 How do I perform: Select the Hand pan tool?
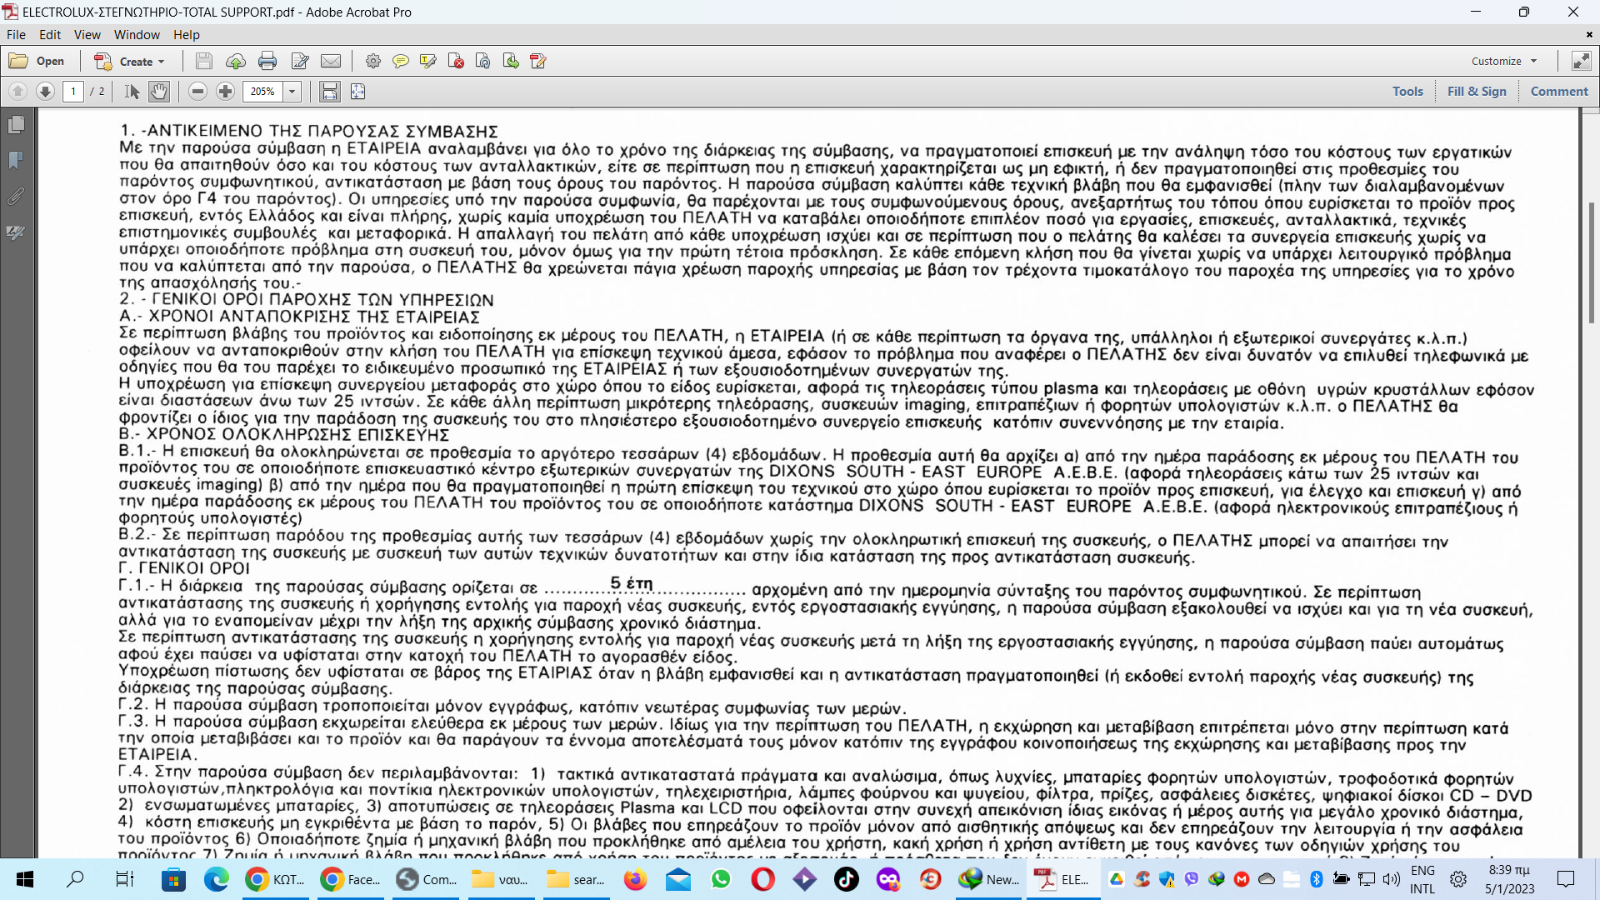[x=159, y=92]
